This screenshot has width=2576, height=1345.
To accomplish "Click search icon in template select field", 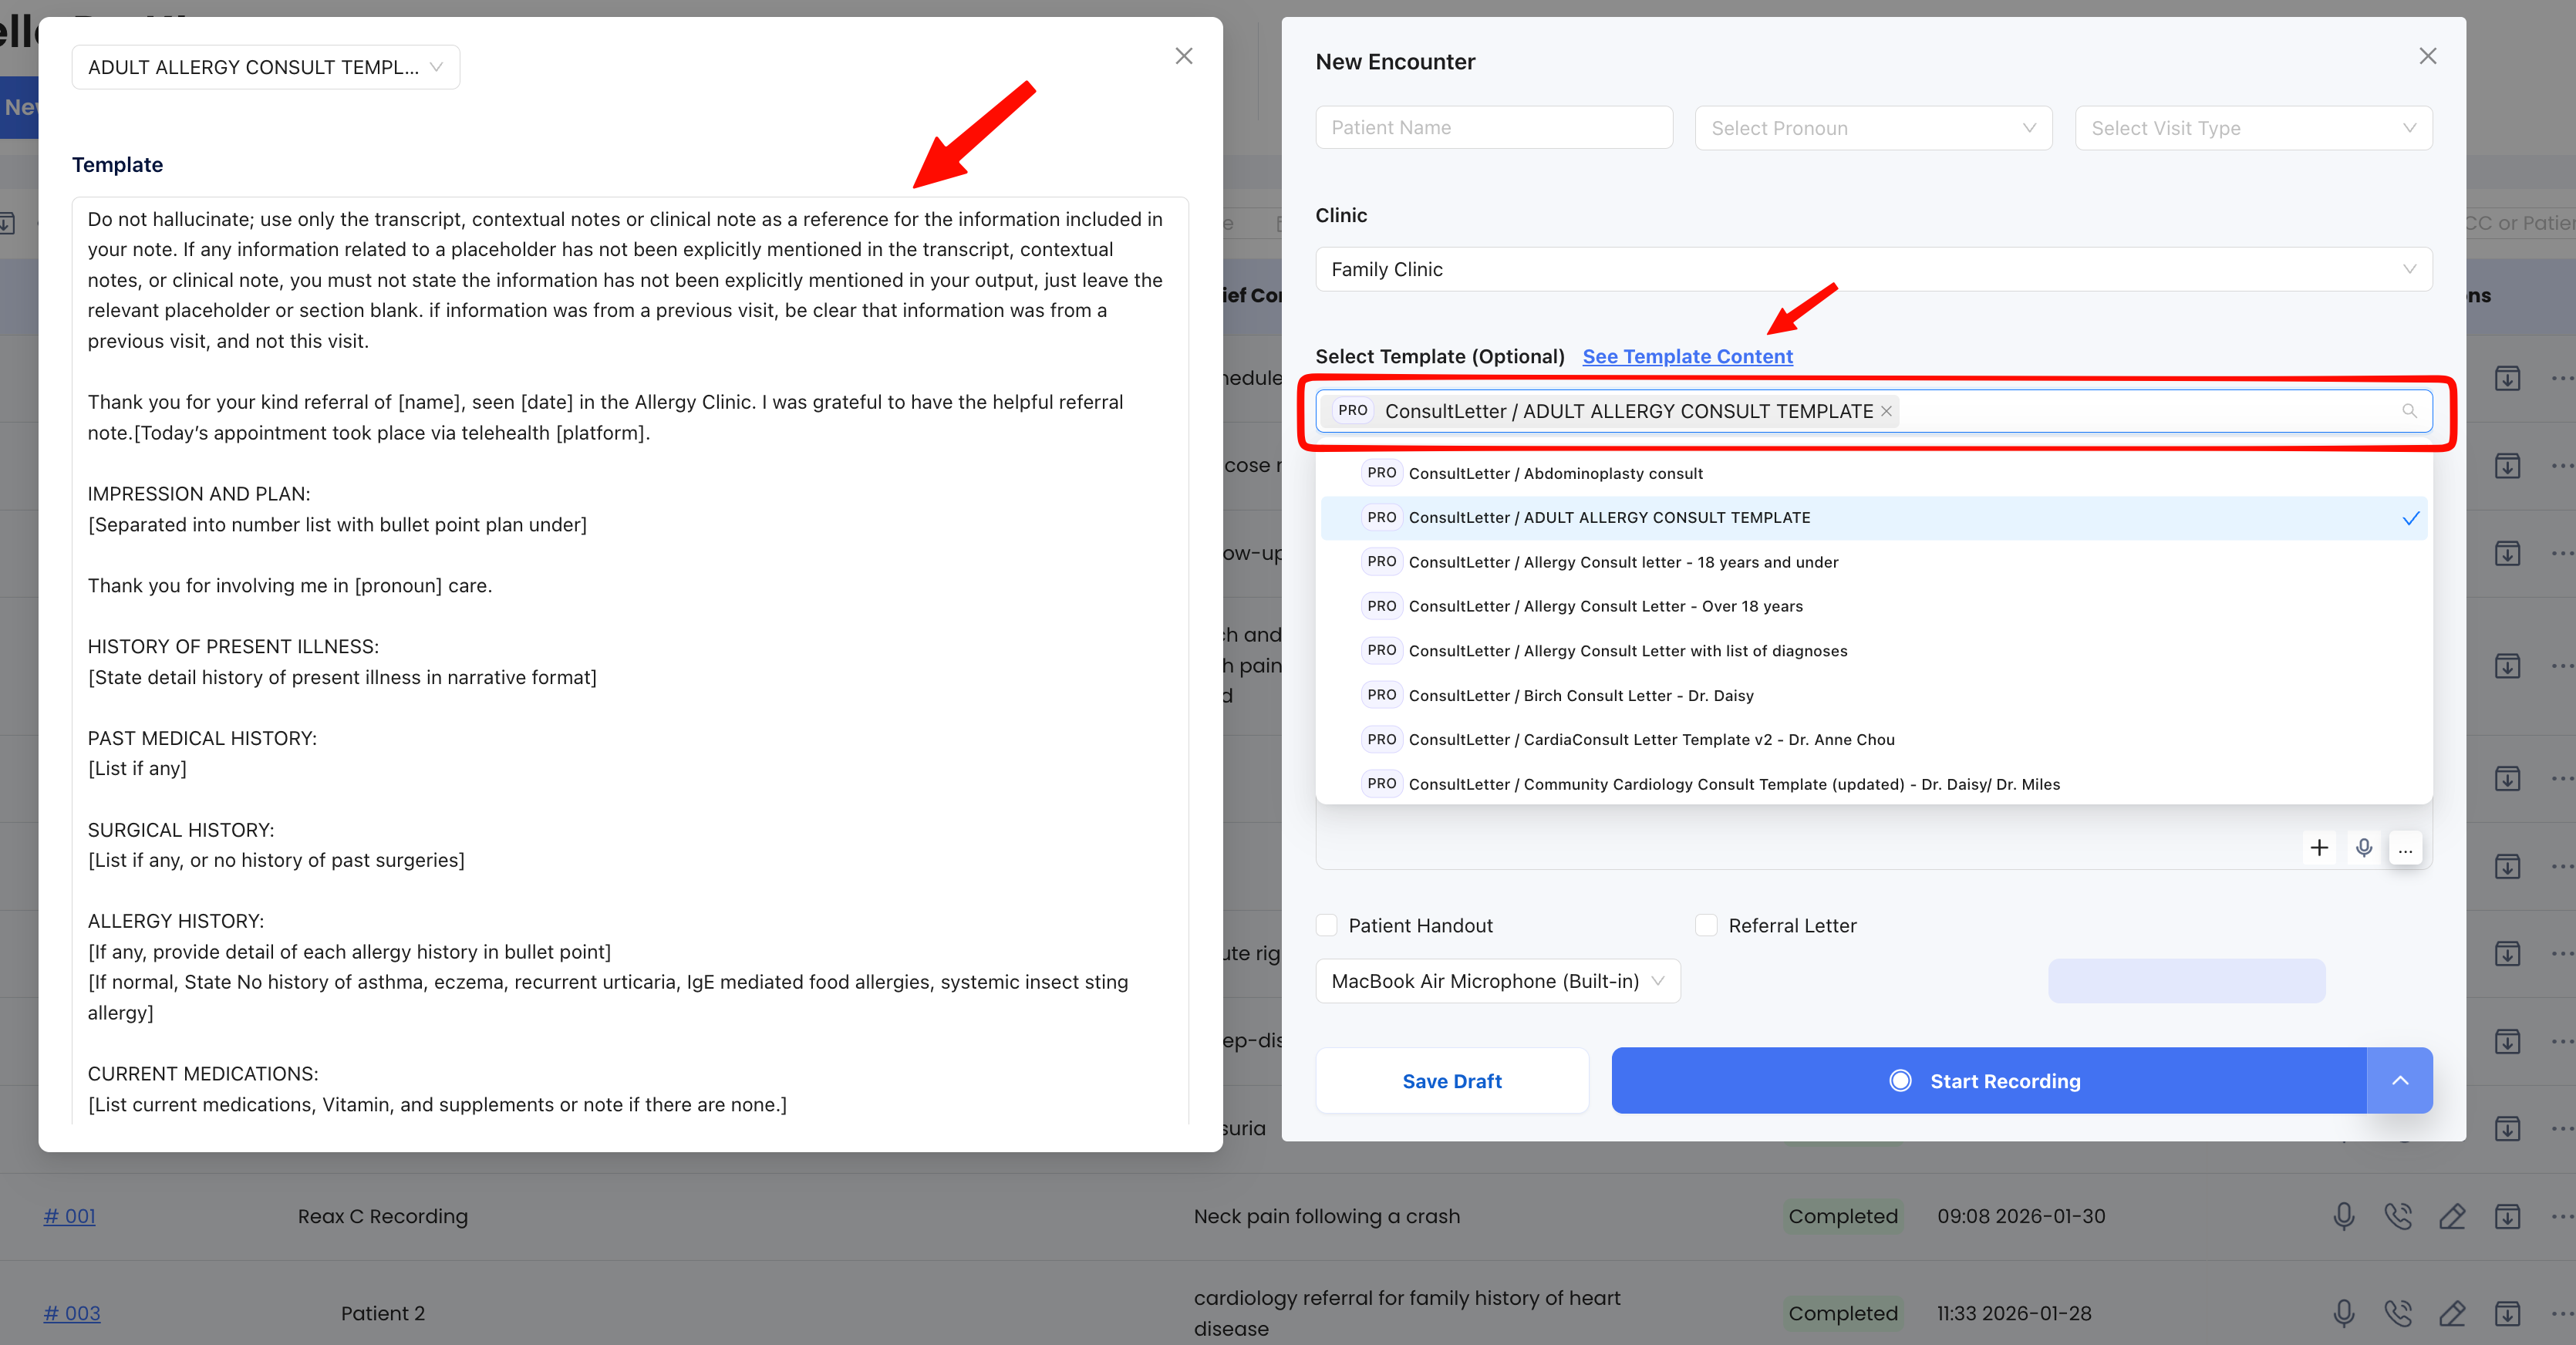I will point(2409,411).
